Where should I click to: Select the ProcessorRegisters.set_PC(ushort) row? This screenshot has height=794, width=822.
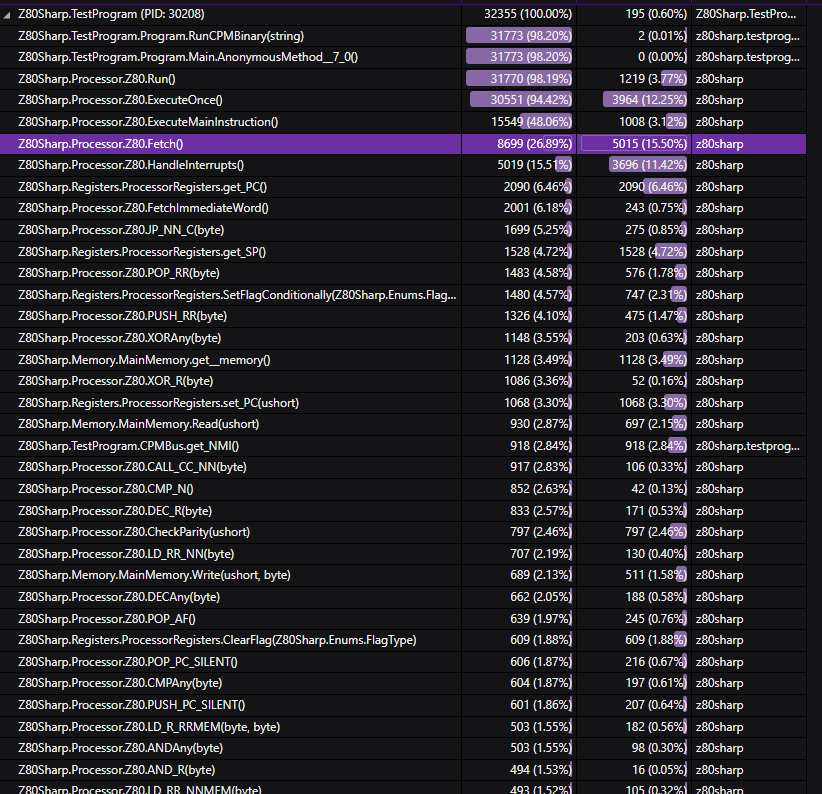tap(403, 403)
